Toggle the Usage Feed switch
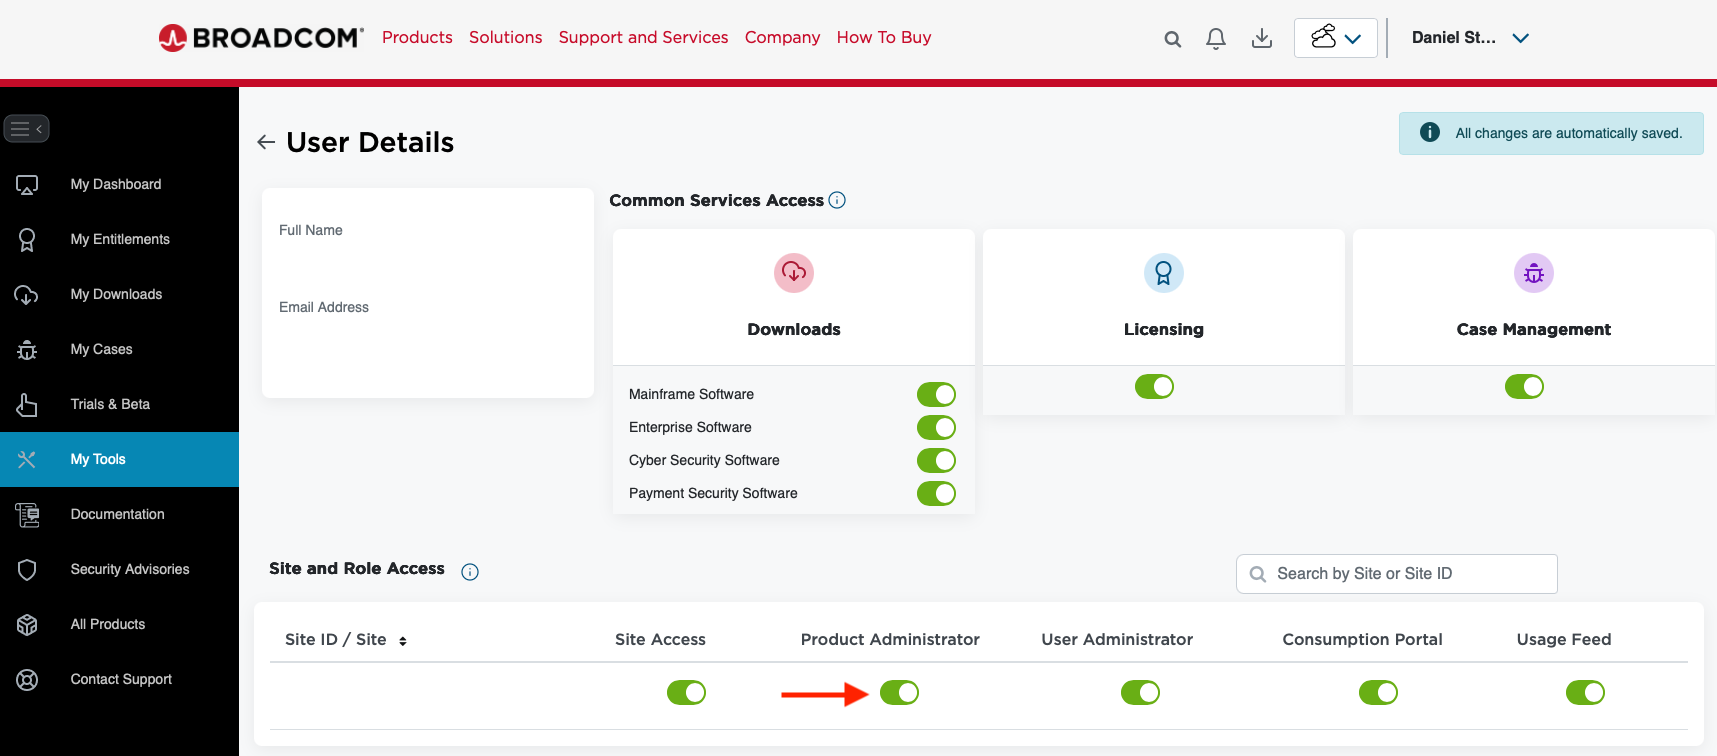1717x756 pixels. point(1585,692)
